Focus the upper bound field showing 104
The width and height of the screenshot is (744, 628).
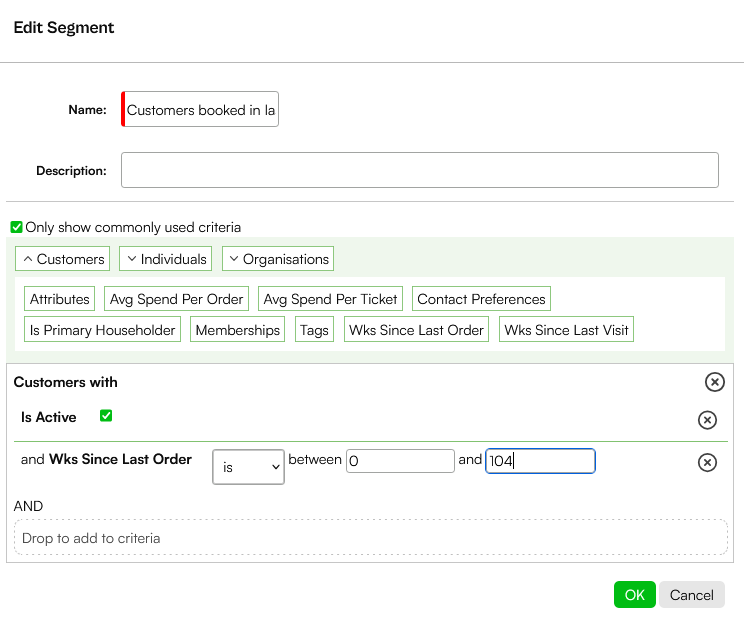tap(540, 461)
